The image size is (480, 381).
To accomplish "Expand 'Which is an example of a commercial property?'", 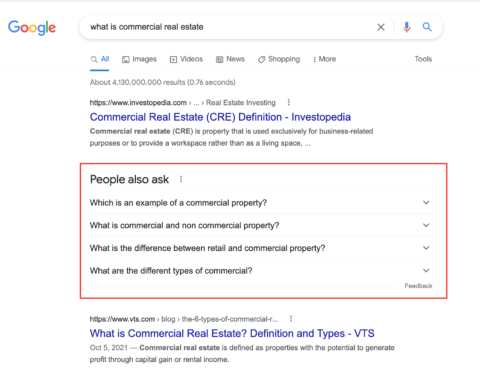I will [261, 203].
